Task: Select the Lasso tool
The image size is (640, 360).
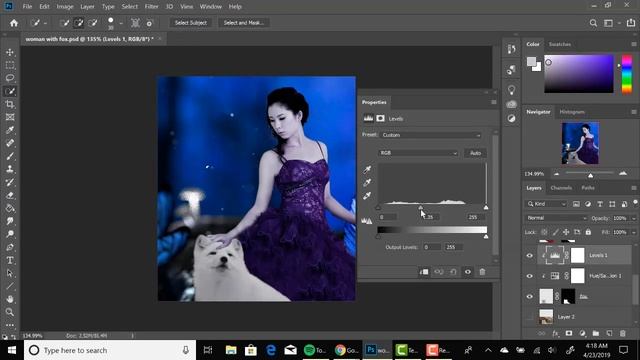Action: 10,78
